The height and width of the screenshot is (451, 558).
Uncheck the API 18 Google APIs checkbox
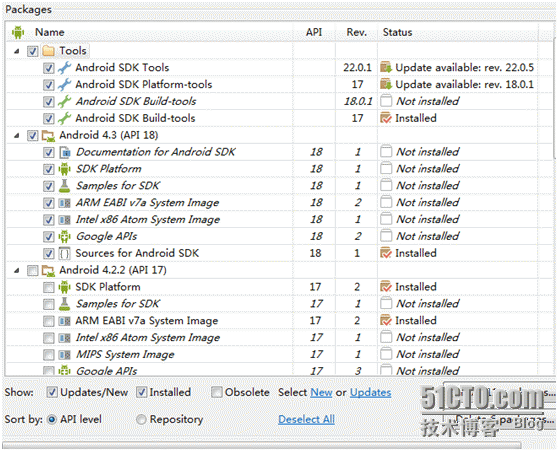(49, 237)
